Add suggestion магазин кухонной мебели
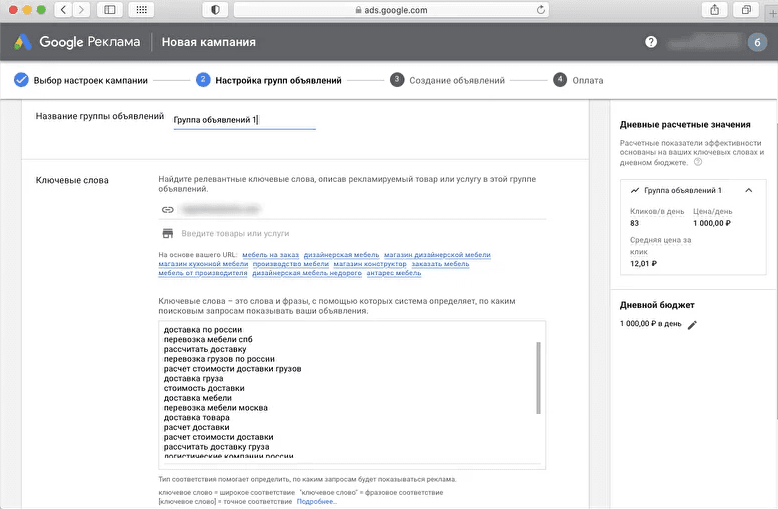 pyautogui.click(x=203, y=264)
